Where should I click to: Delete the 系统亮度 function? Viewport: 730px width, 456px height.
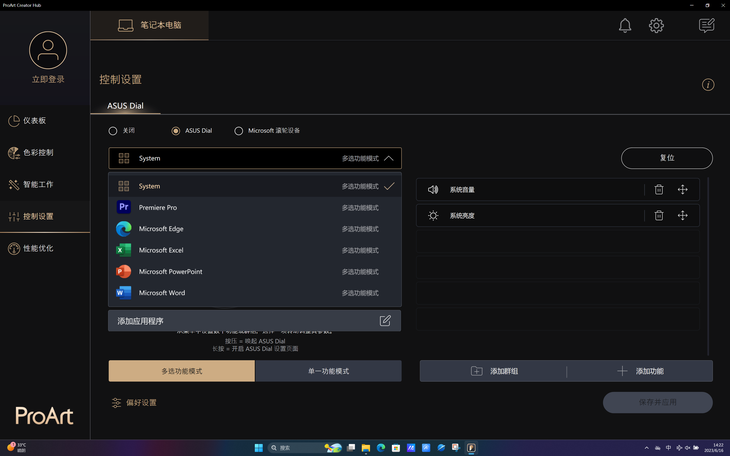[659, 216]
